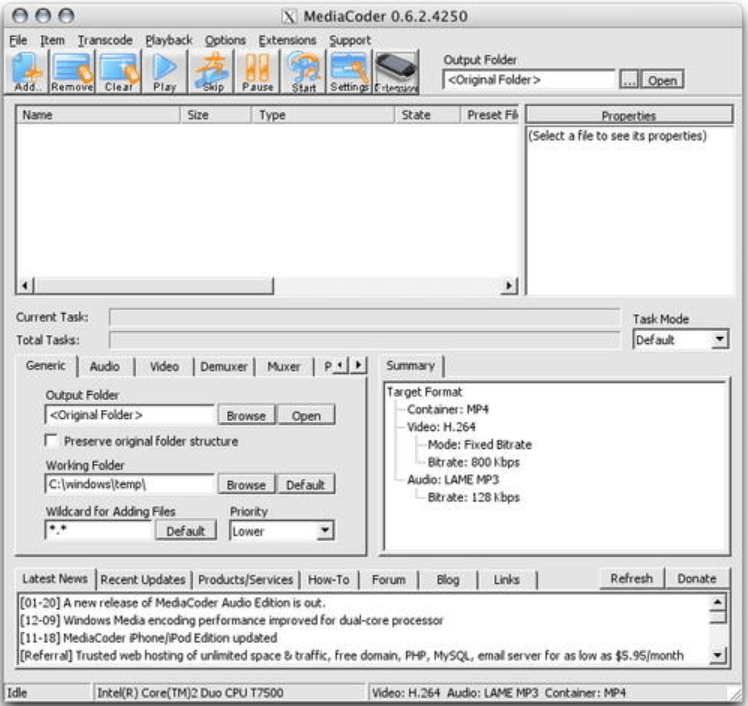Click the top Output Folder input field
Screen dimensions: 748x706
pos(529,80)
